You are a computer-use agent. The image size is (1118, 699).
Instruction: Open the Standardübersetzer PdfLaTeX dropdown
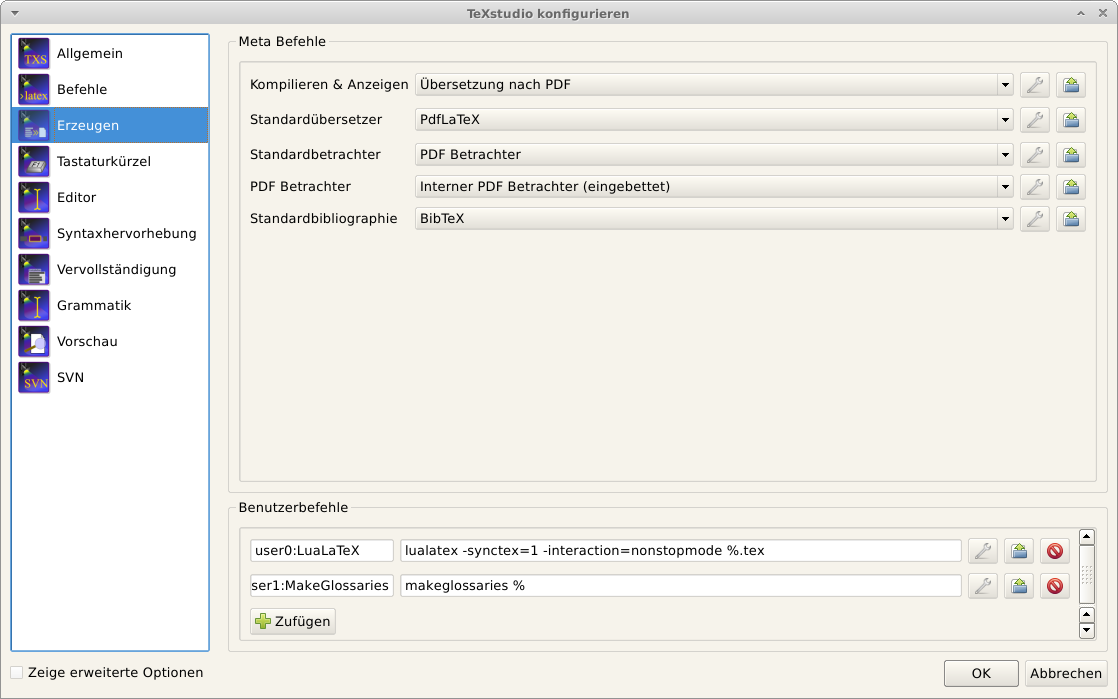pos(714,120)
